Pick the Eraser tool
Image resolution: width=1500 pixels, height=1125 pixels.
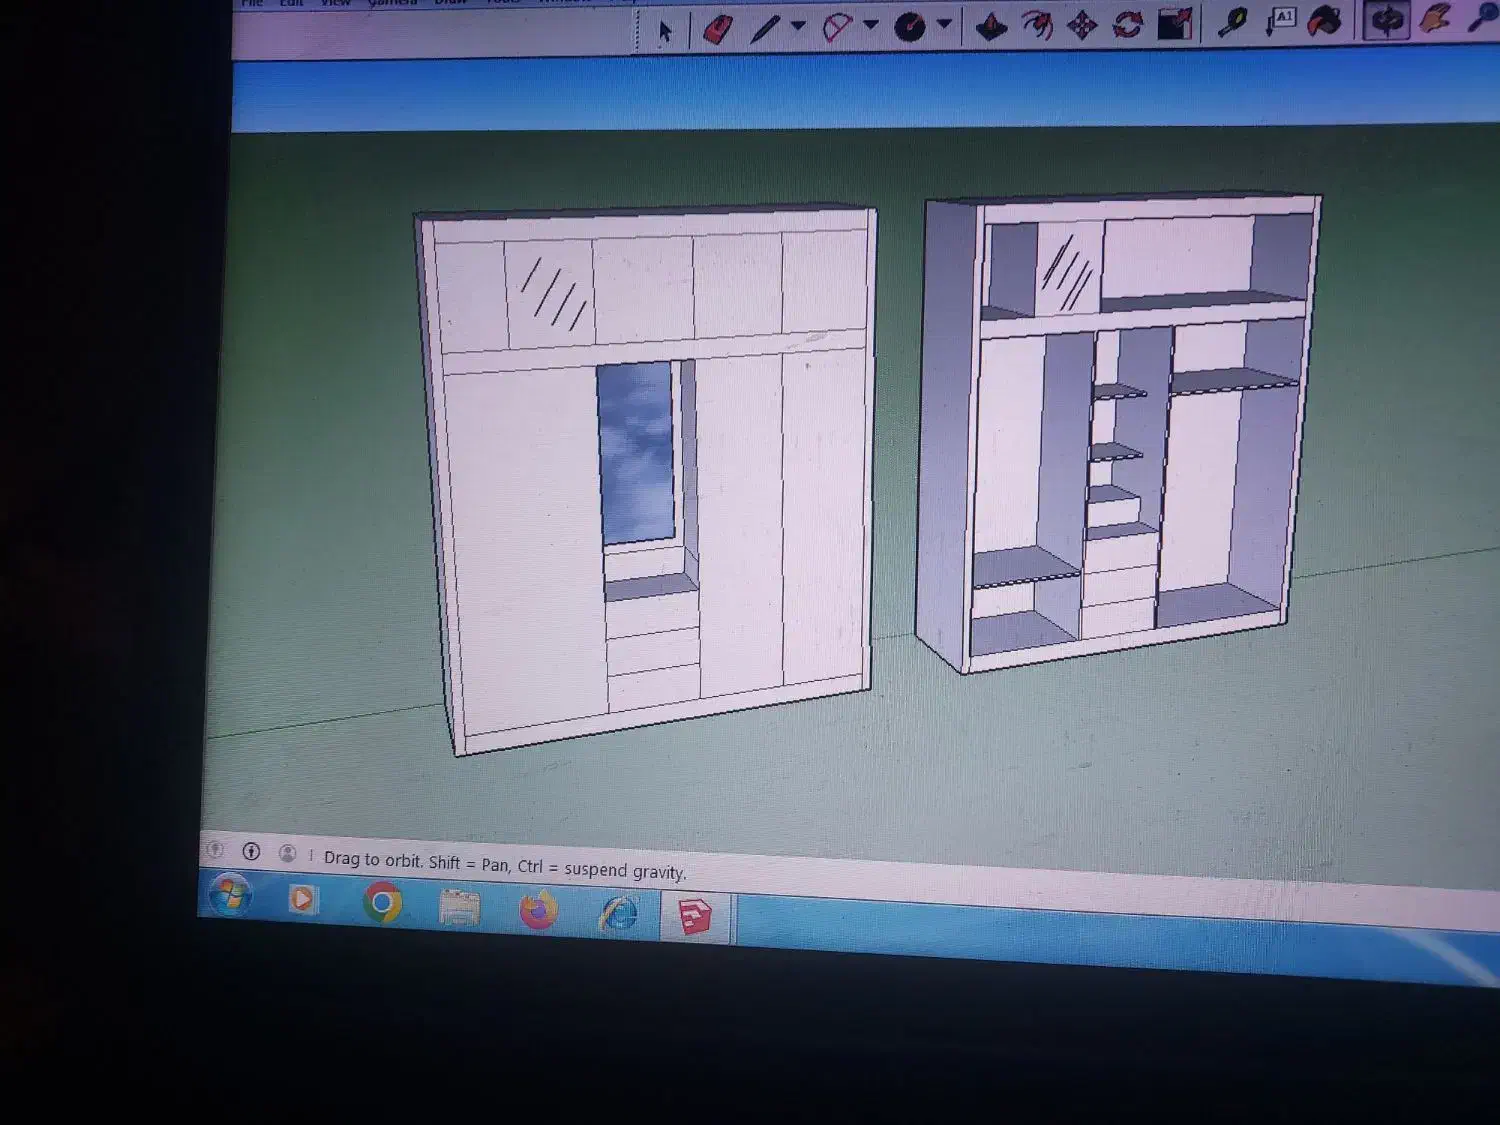pos(717,29)
